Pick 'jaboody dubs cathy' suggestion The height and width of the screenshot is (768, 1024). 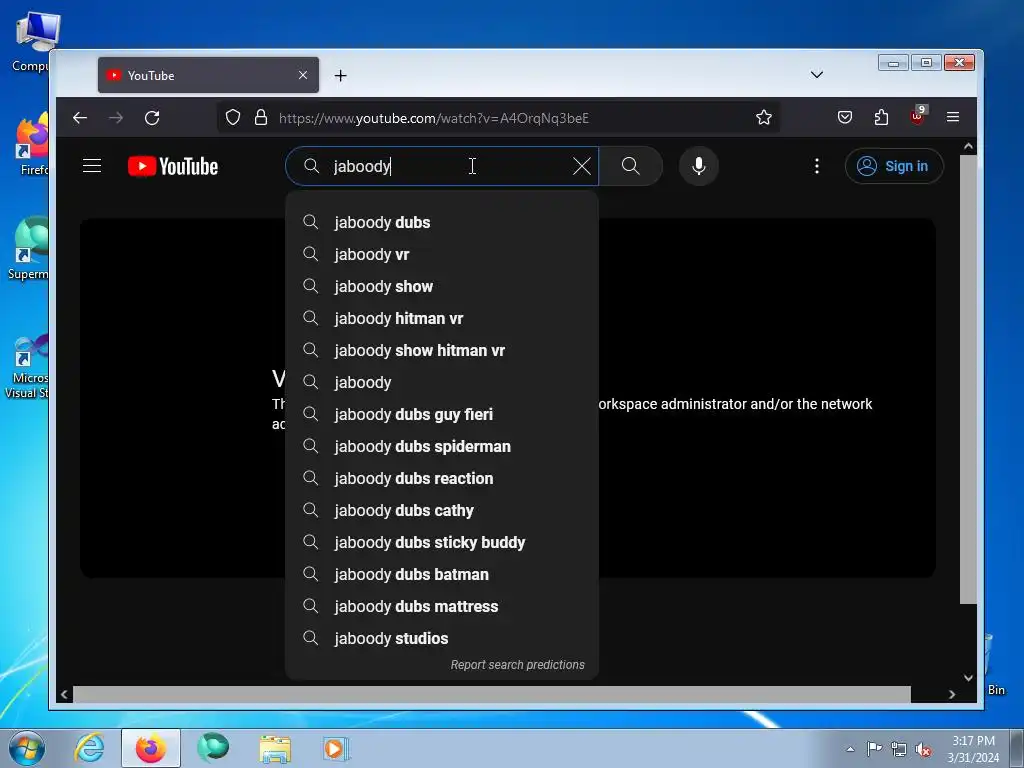[x=442, y=510]
